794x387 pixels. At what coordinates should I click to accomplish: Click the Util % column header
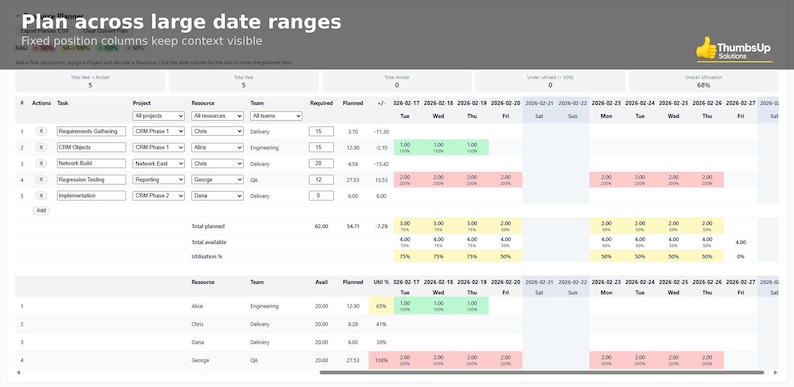tap(381, 282)
